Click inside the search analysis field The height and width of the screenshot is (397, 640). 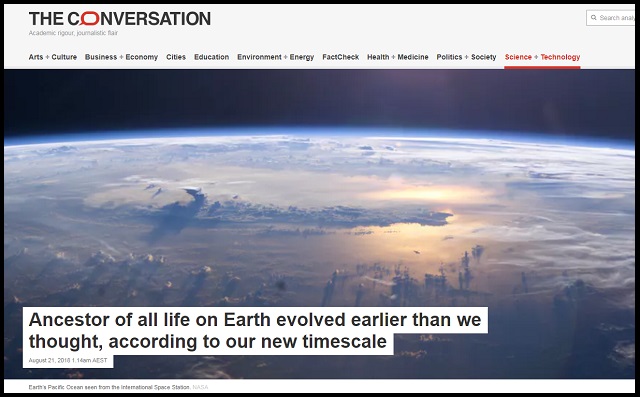(x=611, y=18)
